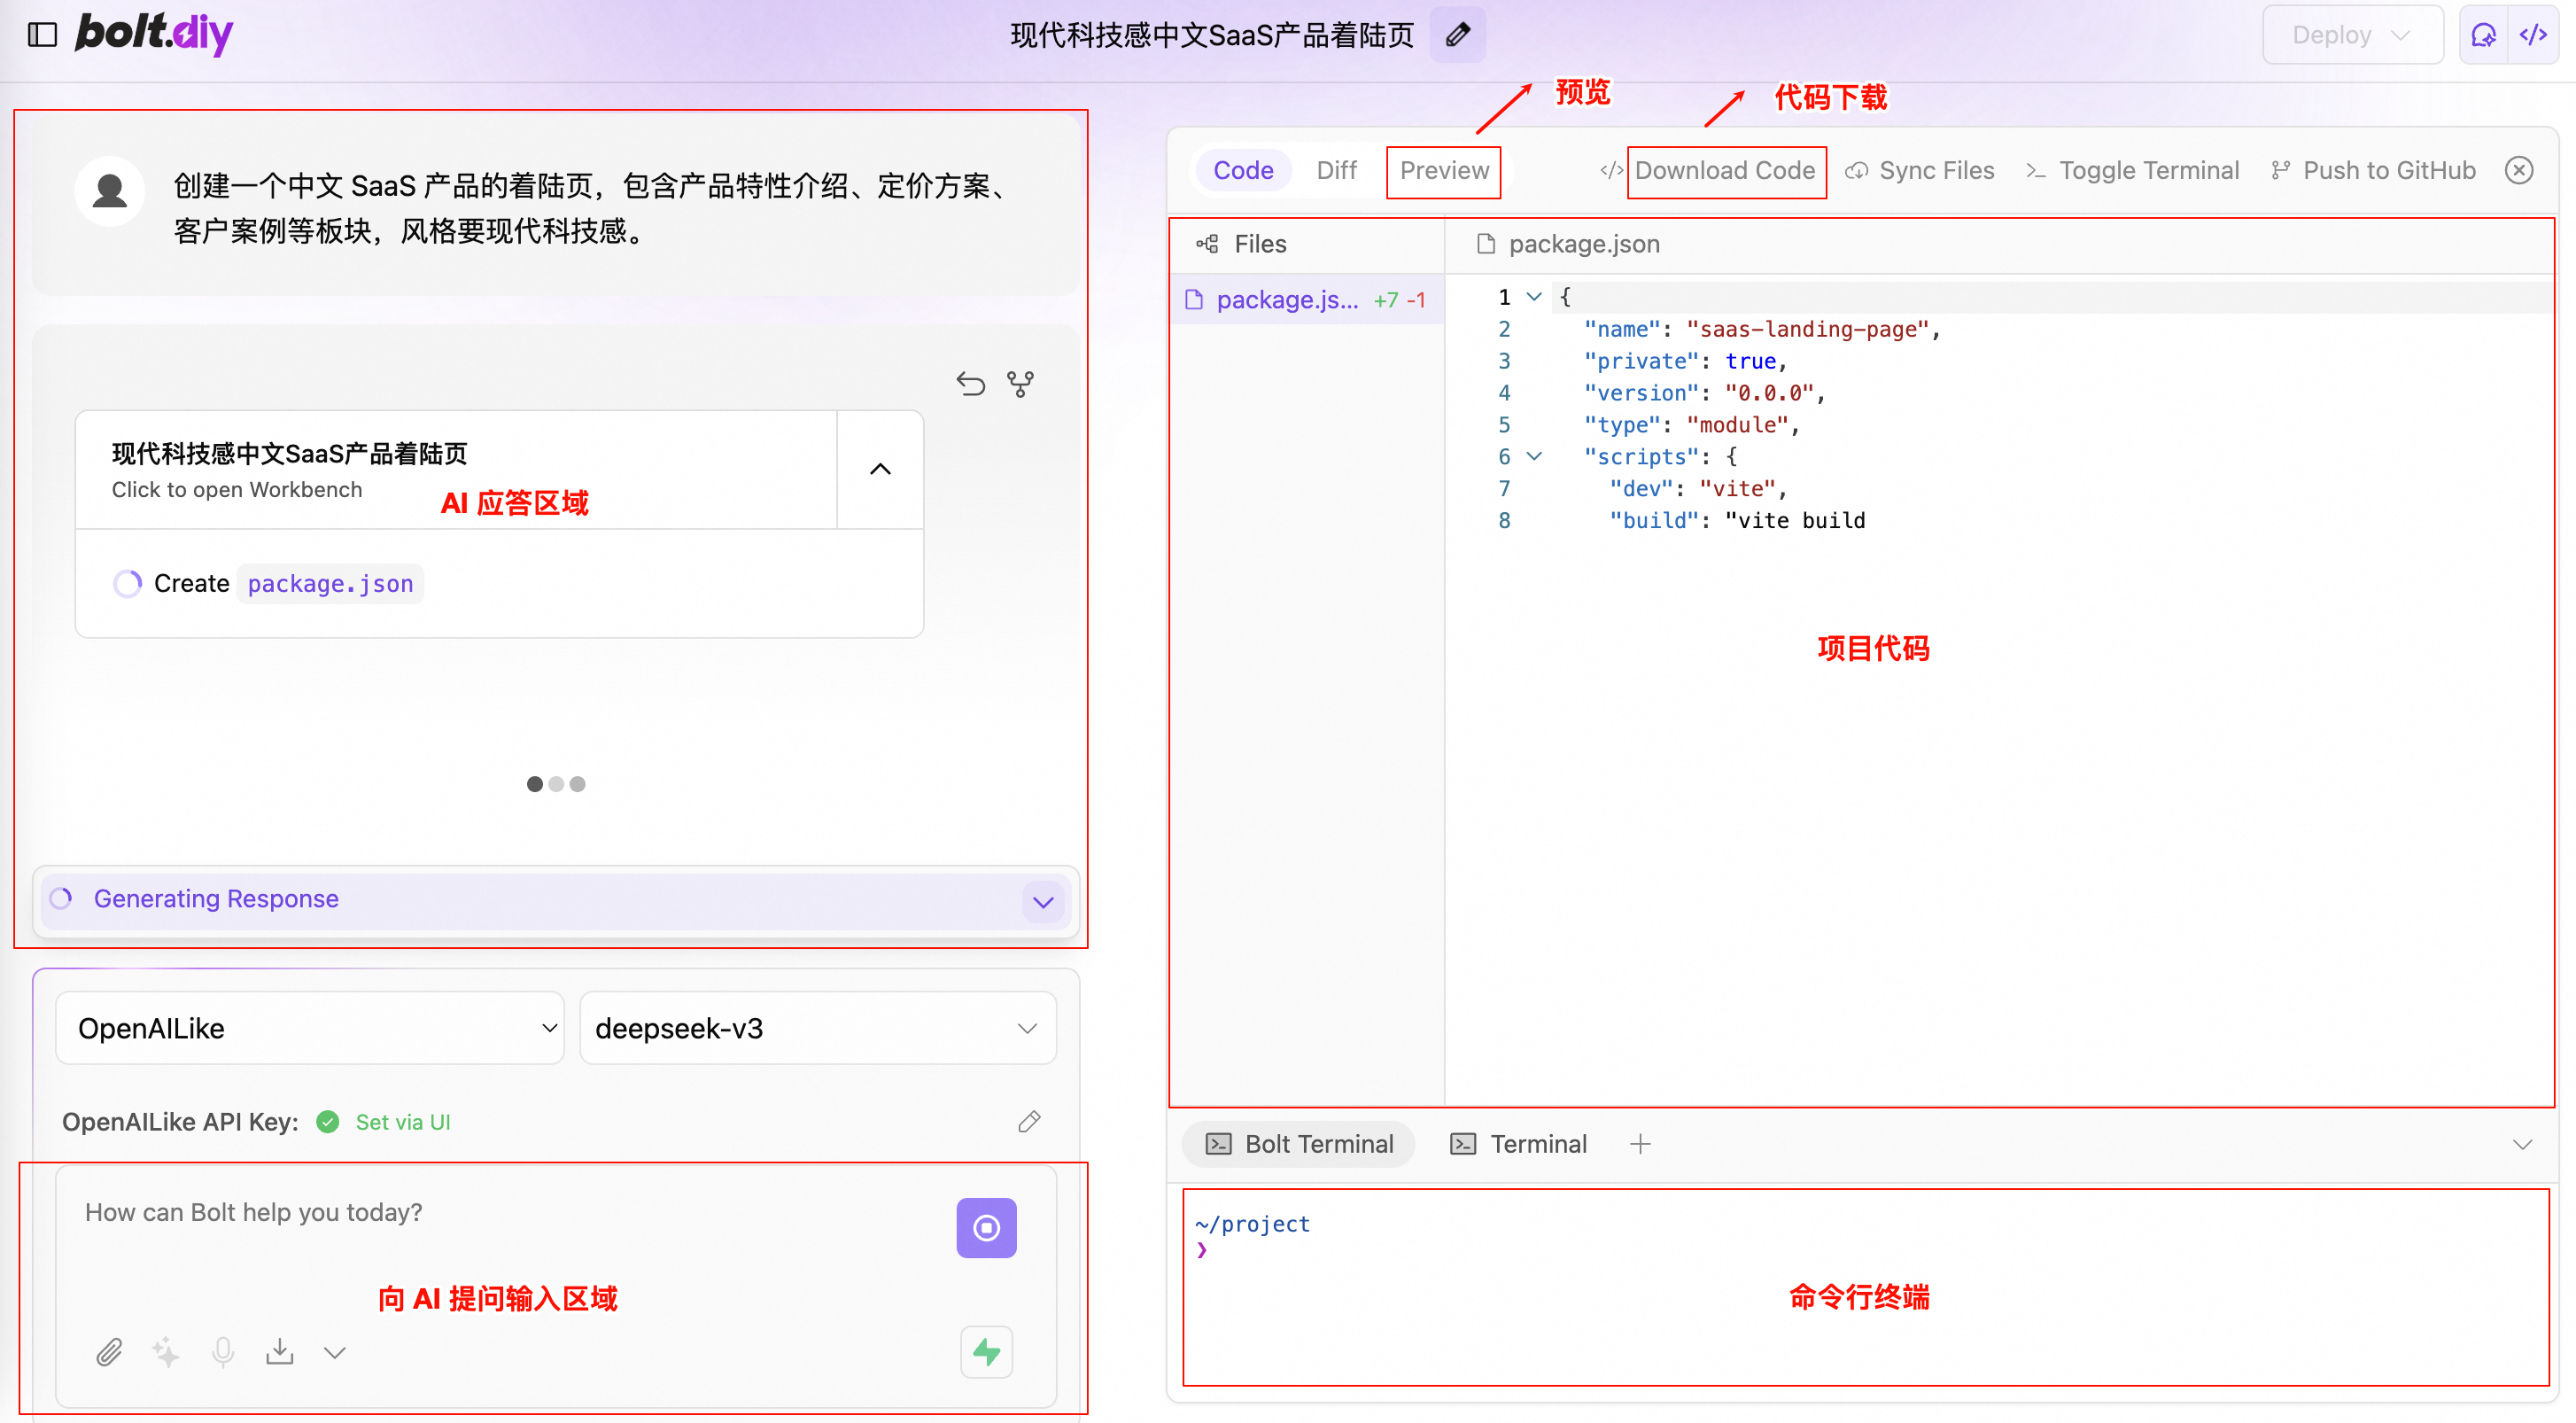Stop generation with the purple button
2576x1423 pixels.
[986, 1228]
